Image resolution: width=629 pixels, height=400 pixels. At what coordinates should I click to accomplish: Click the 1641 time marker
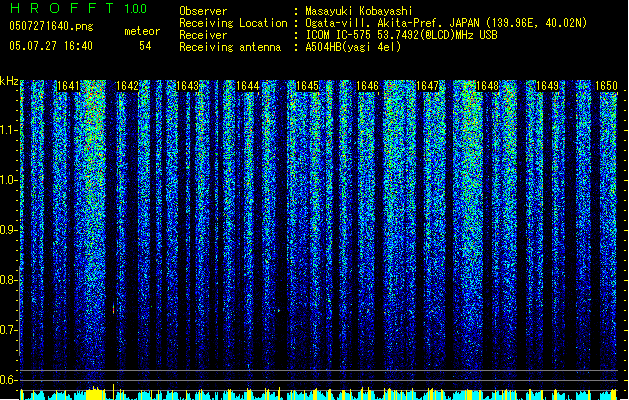(x=68, y=86)
